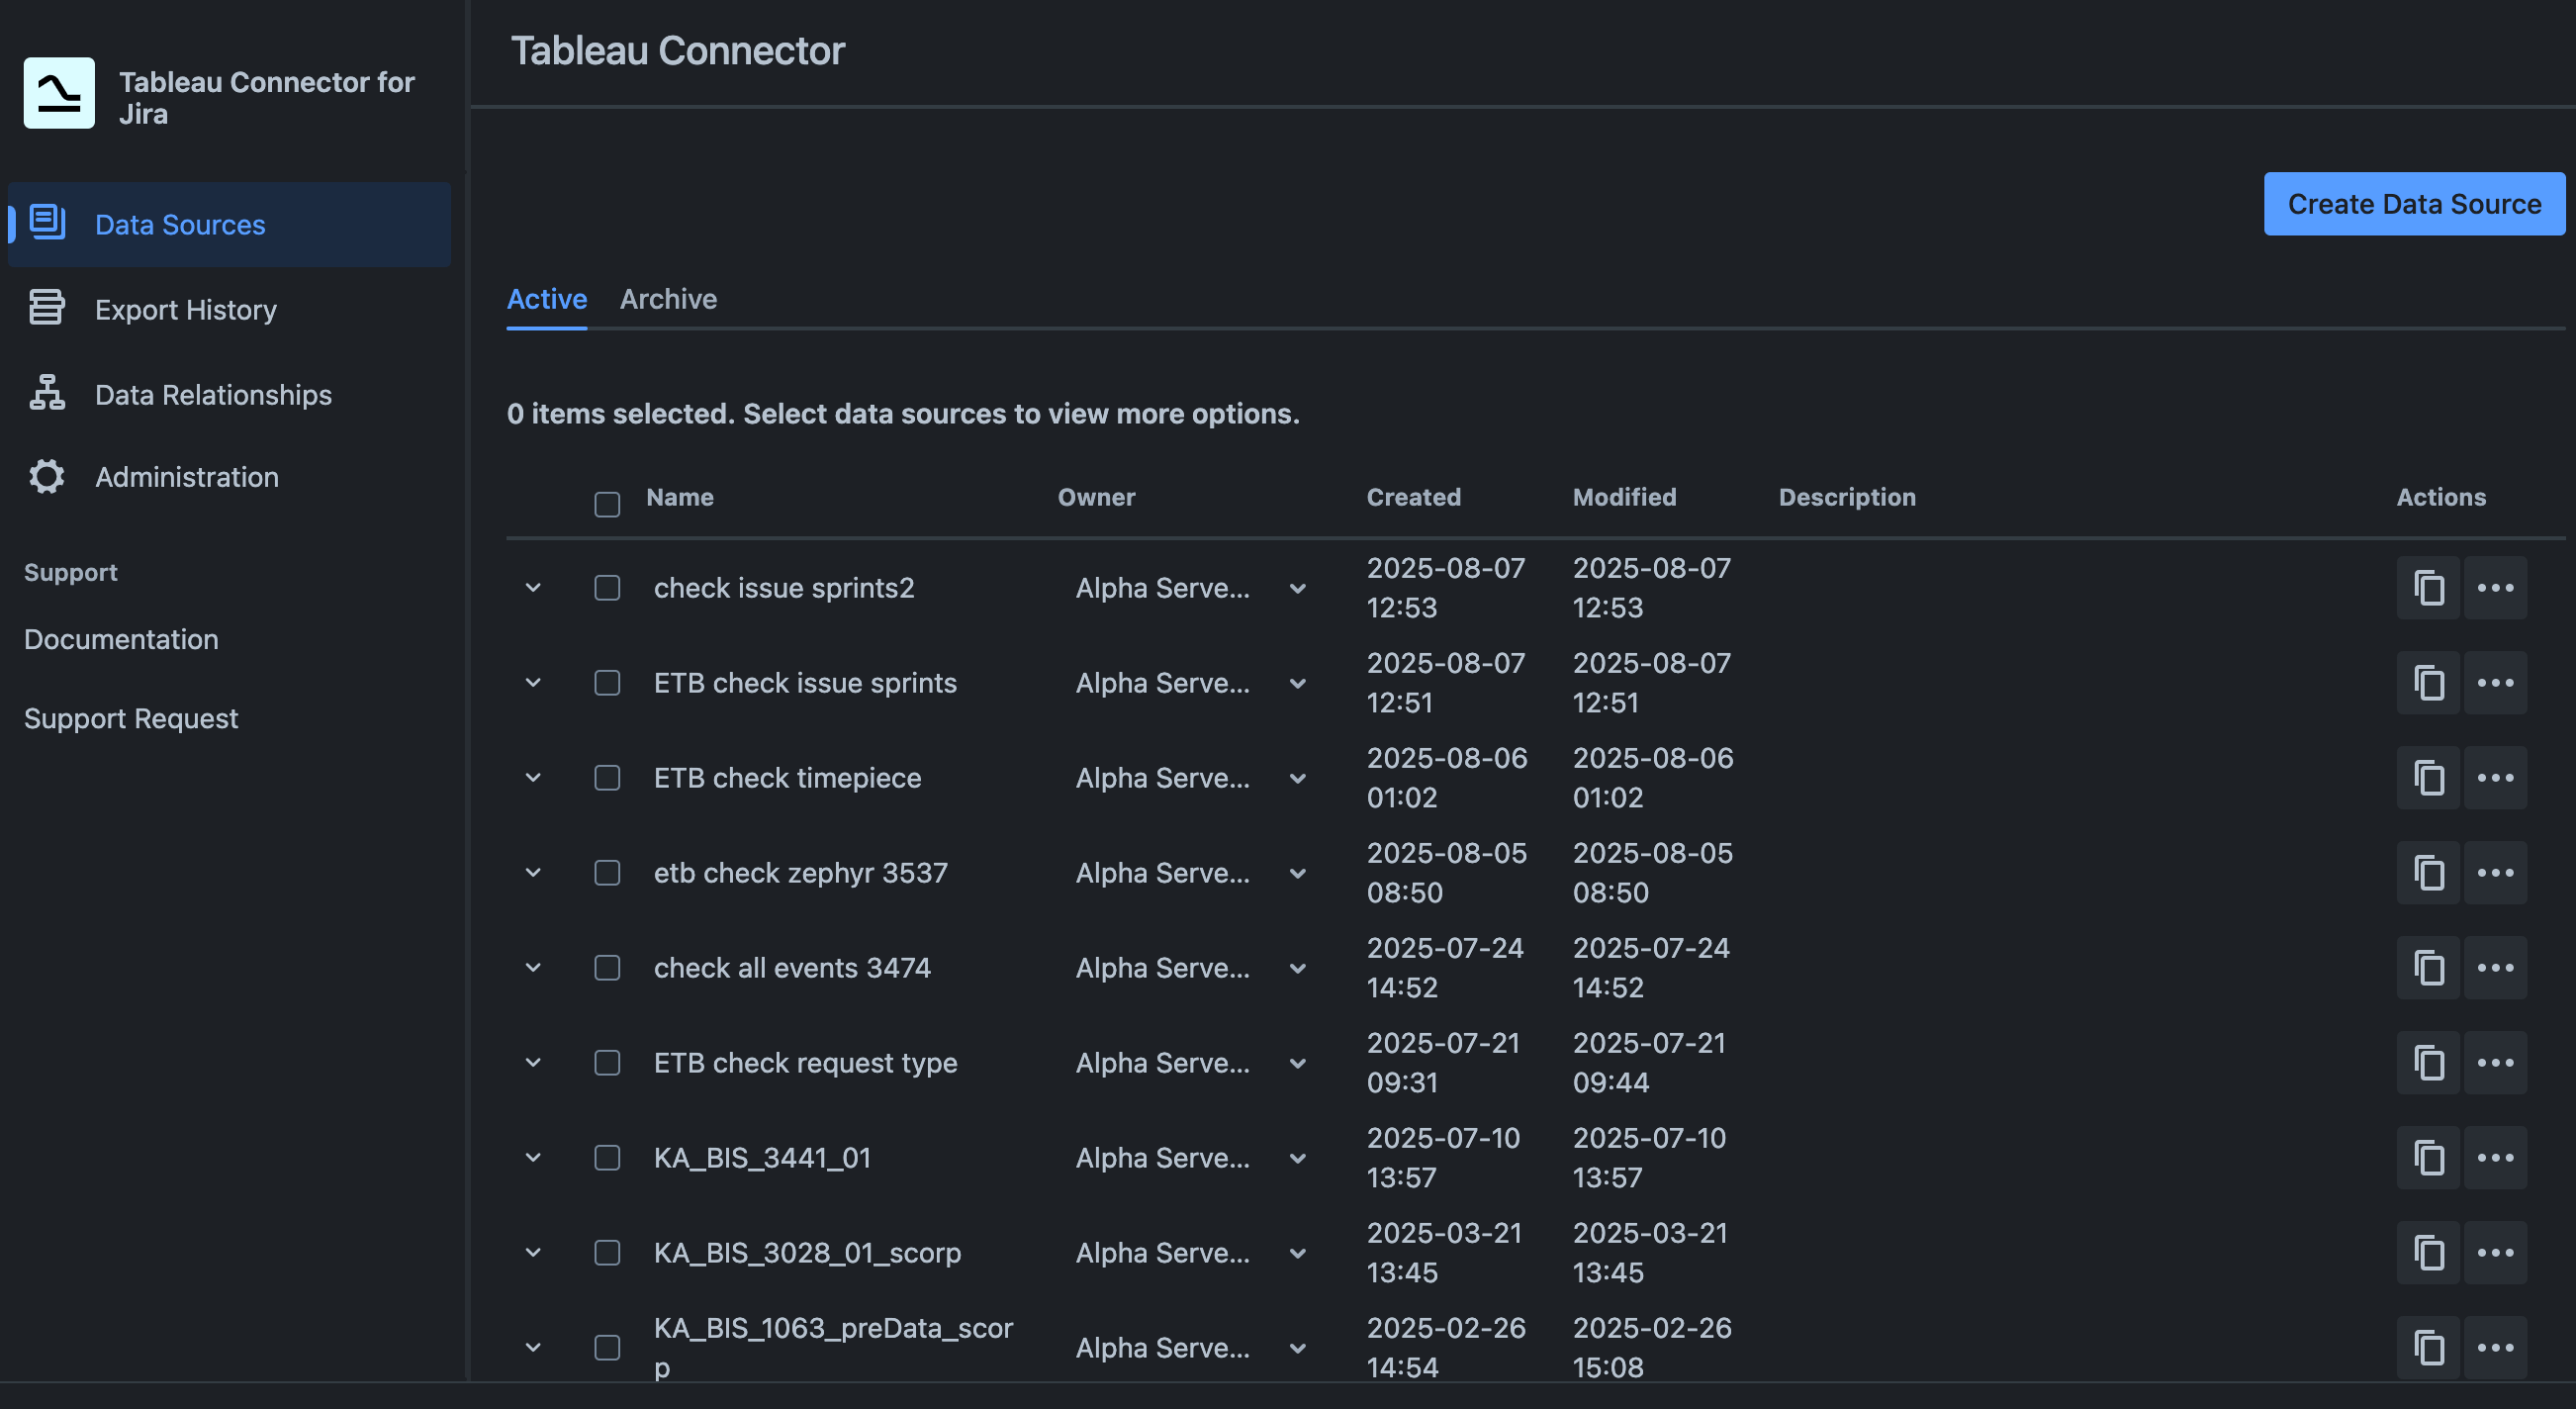Select the KA_BIS_3441_01 checkbox

[x=607, y=1157]
